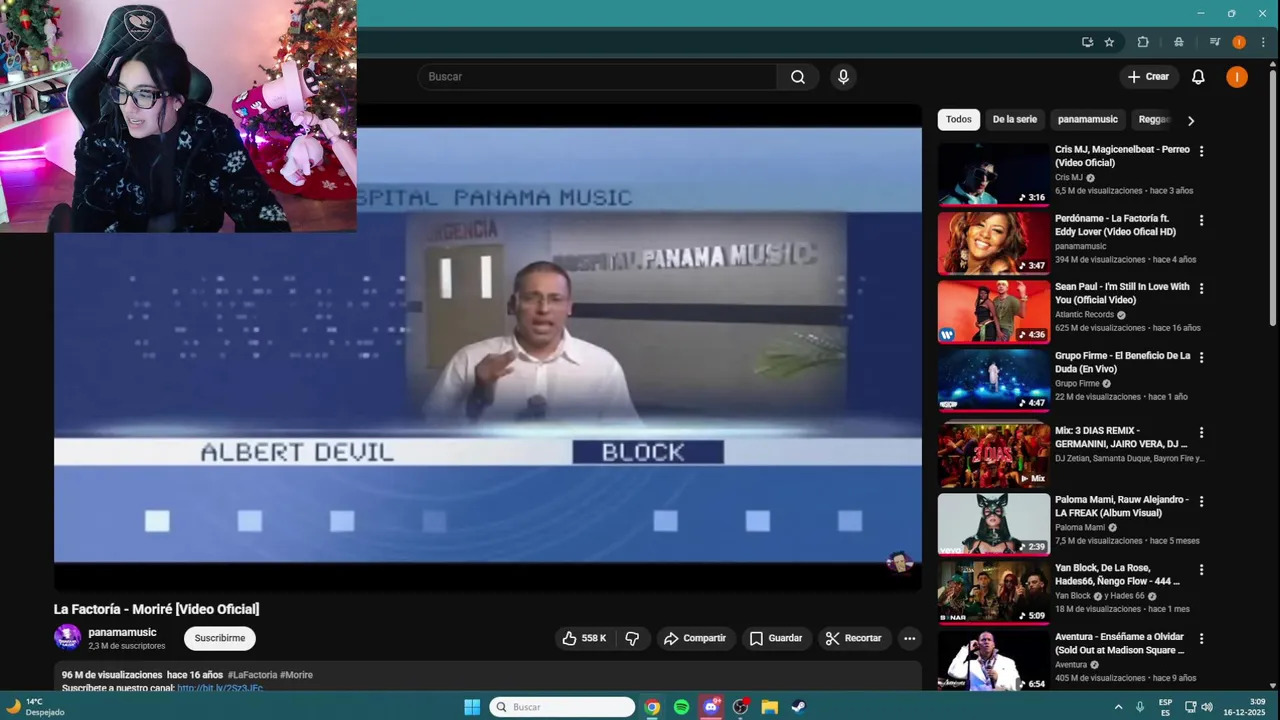Open Chrome profile avatar in toolbar

1239,42
